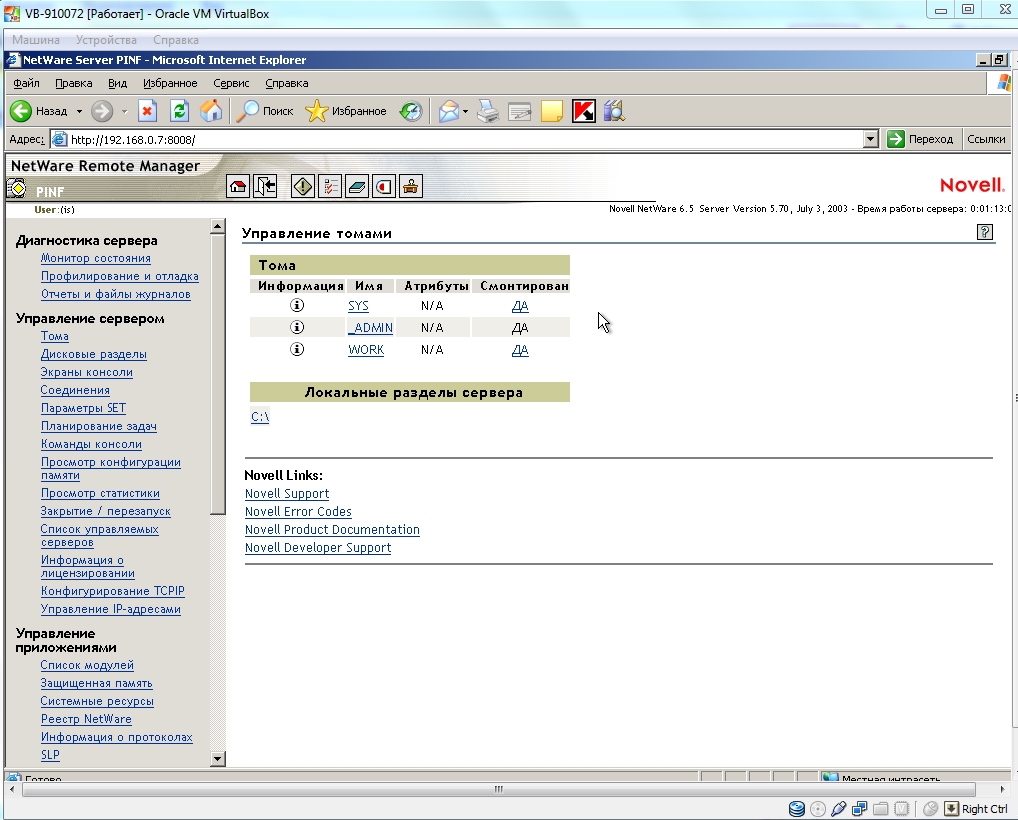1018x820 pixels.
Task: Click the VirtualBox USB devices icon
Action: 838,808
